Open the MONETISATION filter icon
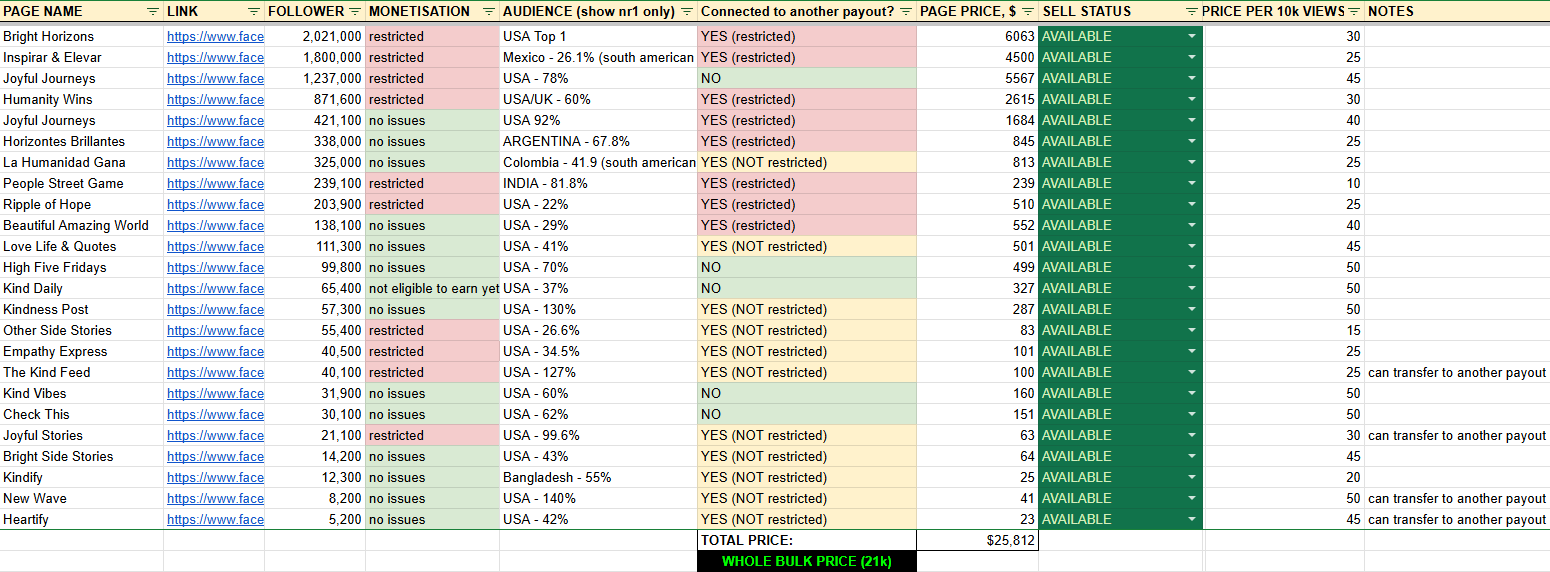 [488, 11]
